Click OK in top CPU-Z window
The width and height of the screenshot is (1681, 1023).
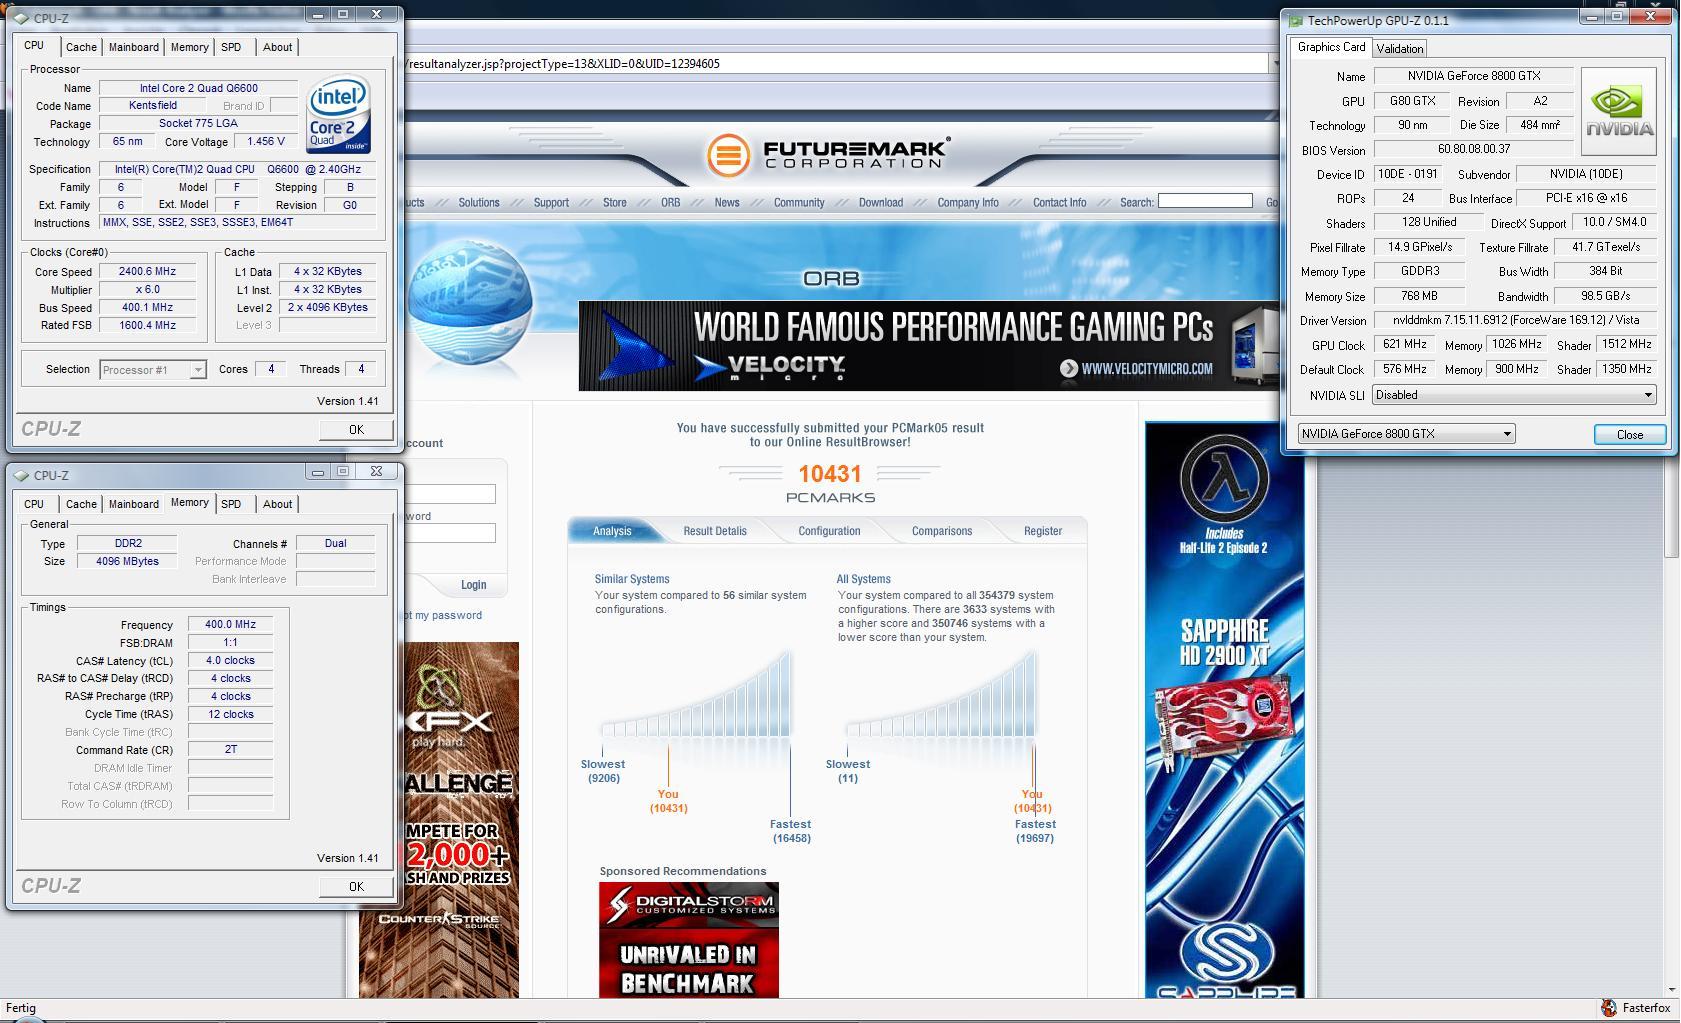(x=356, y=429)
